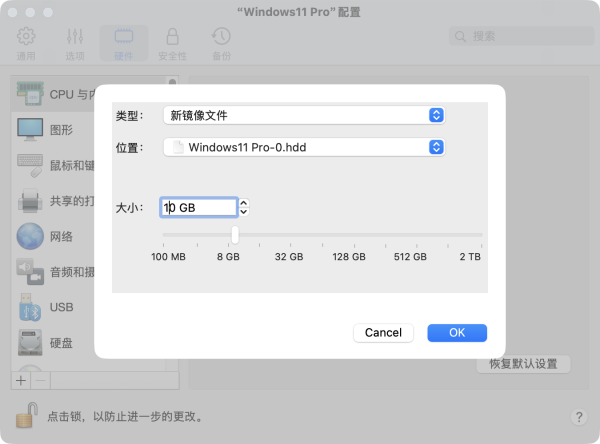Click the 搜索 search field
The image size is (600, 444).
pyautogui.click(x=518, y=36)
